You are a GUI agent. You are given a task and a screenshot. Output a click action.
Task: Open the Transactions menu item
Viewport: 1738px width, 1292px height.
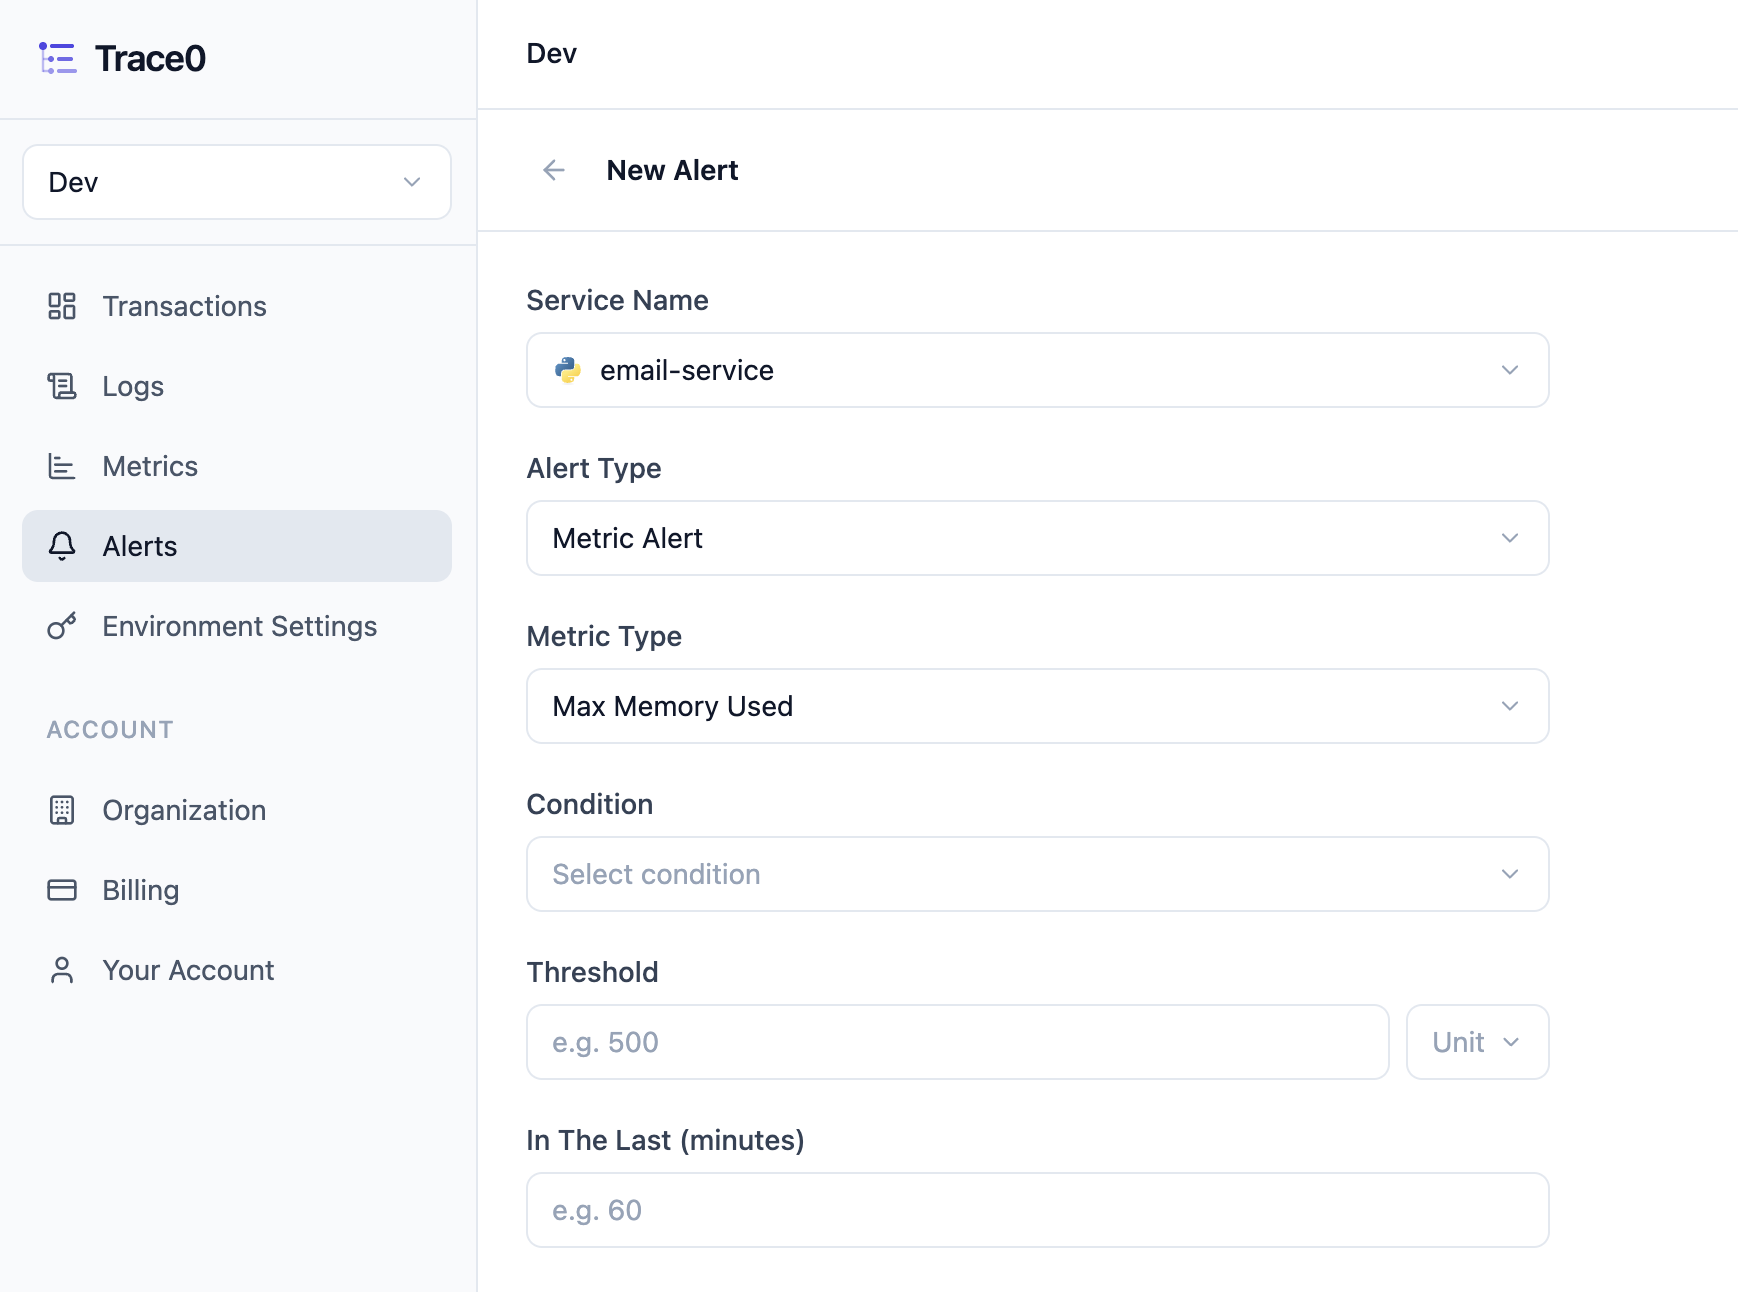tap(237, 306)
